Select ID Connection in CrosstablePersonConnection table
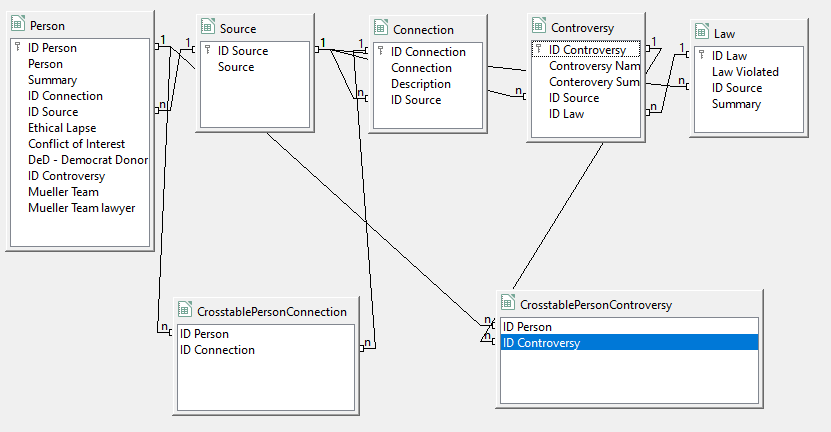 pyautogui.click(x=266, y=350)
